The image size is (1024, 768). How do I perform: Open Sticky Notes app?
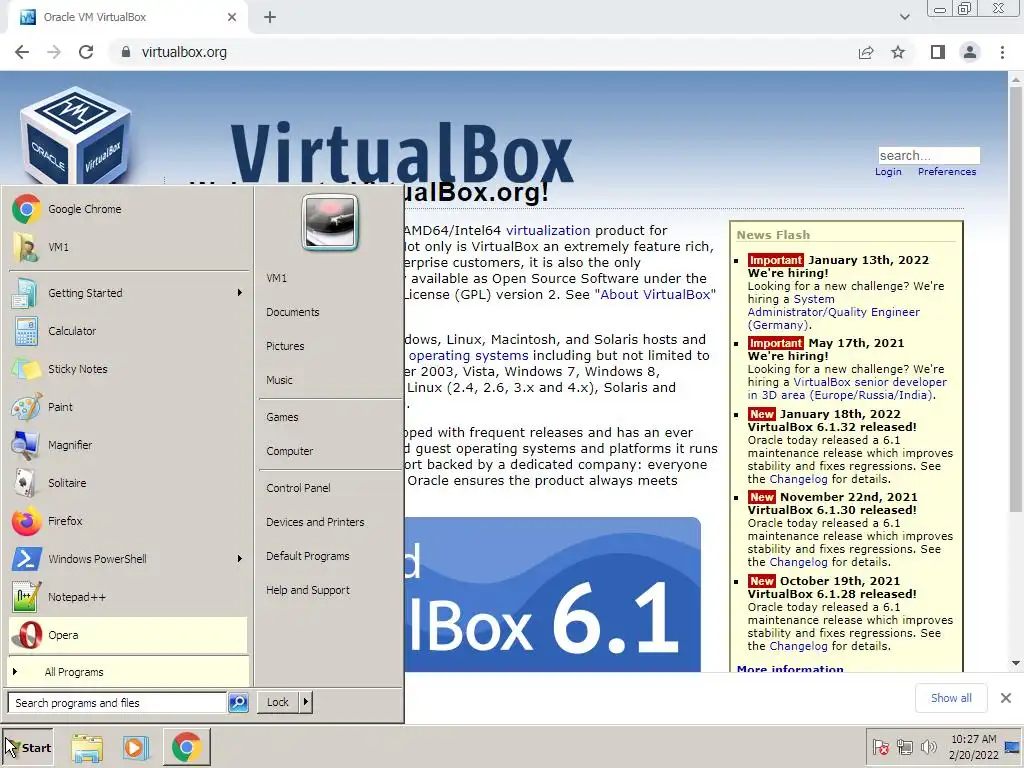pyautogui.click(x=128, y=369)
